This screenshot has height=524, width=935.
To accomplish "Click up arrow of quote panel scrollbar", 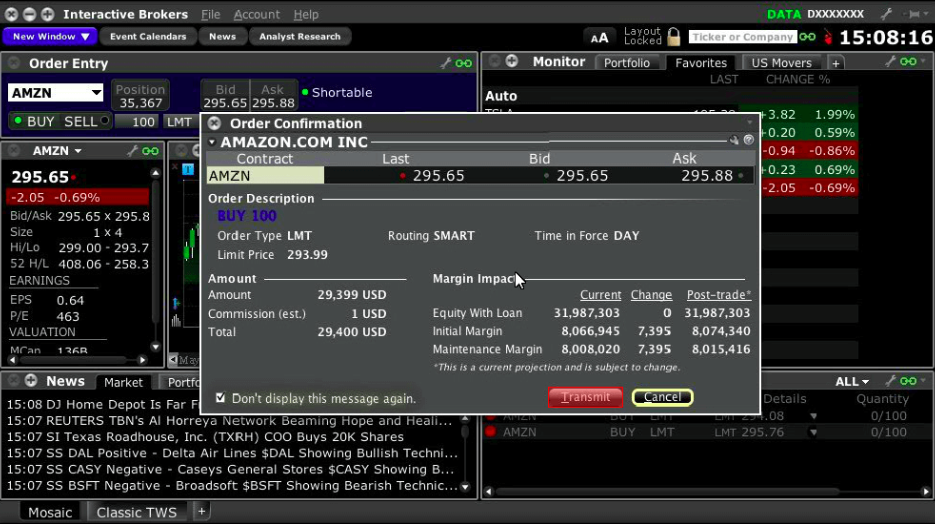I will pos(156,173).
